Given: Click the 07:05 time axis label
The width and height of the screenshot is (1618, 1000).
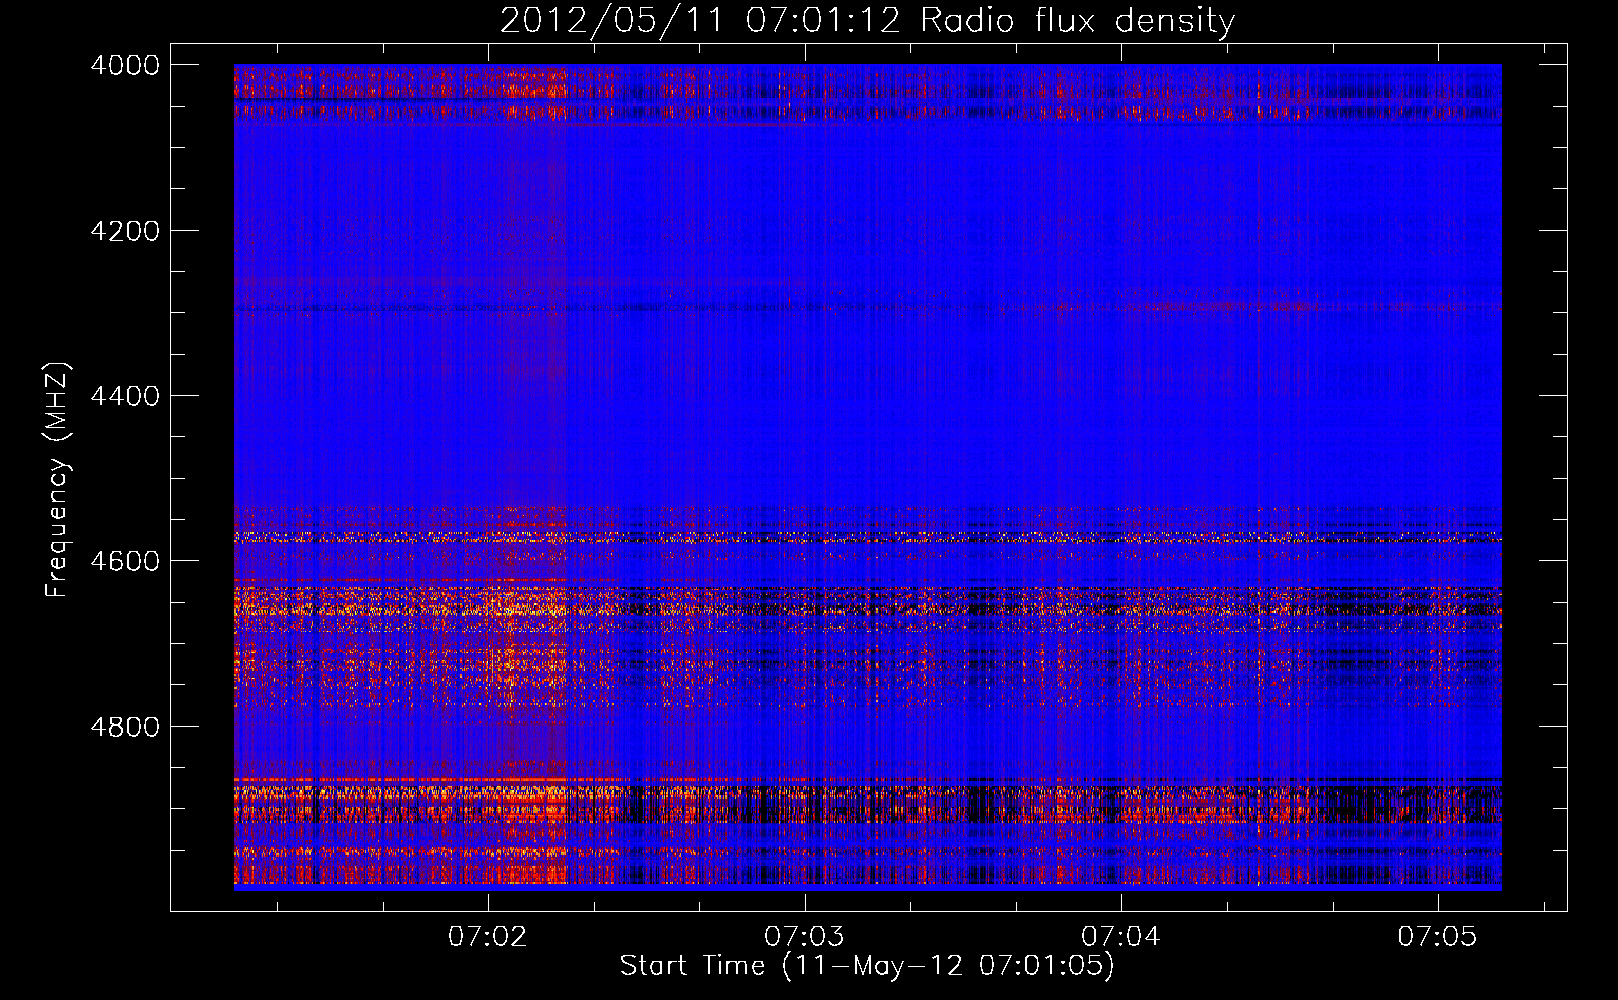Looking at the screenshot, I should [1437, 936].
